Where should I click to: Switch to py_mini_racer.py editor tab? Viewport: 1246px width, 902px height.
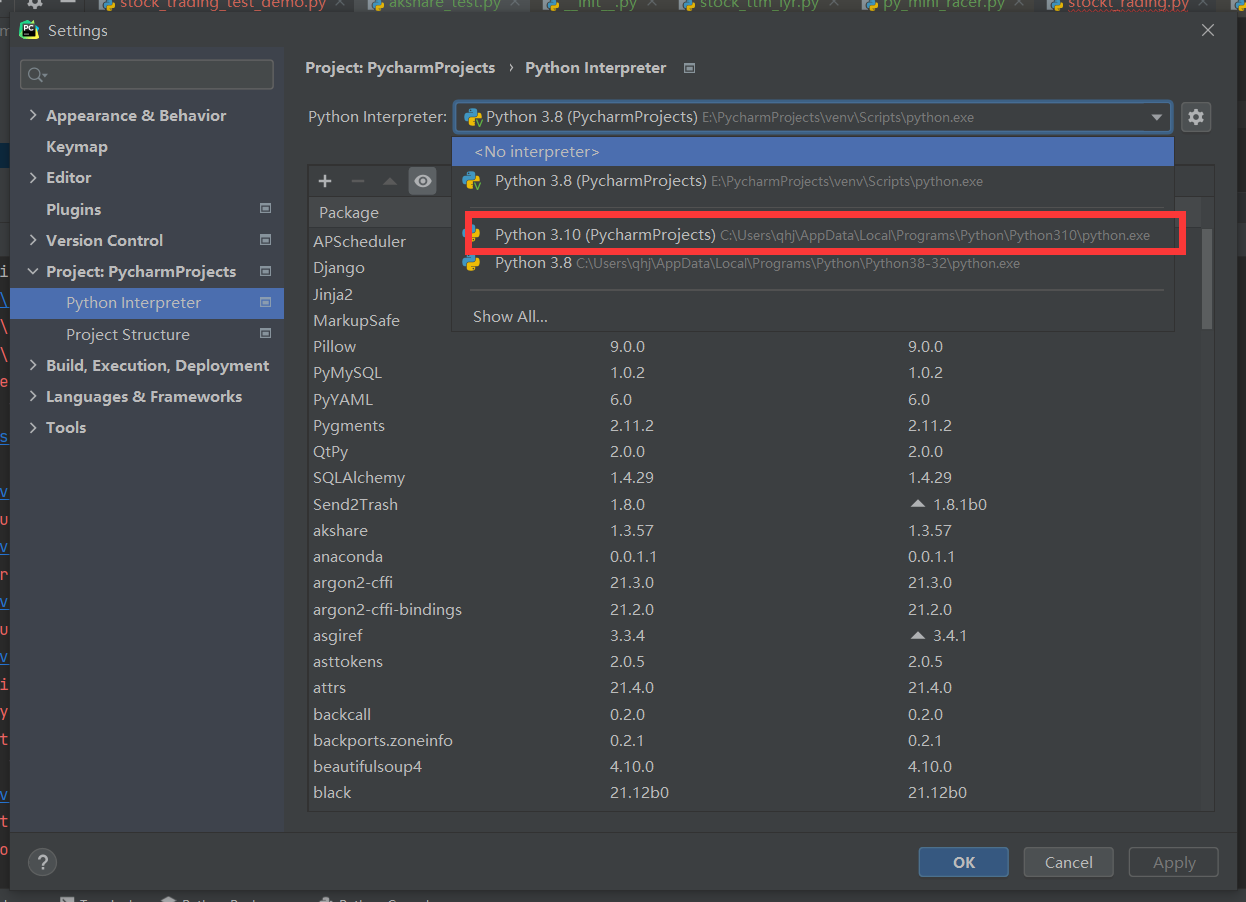click(x=944, y=5)
